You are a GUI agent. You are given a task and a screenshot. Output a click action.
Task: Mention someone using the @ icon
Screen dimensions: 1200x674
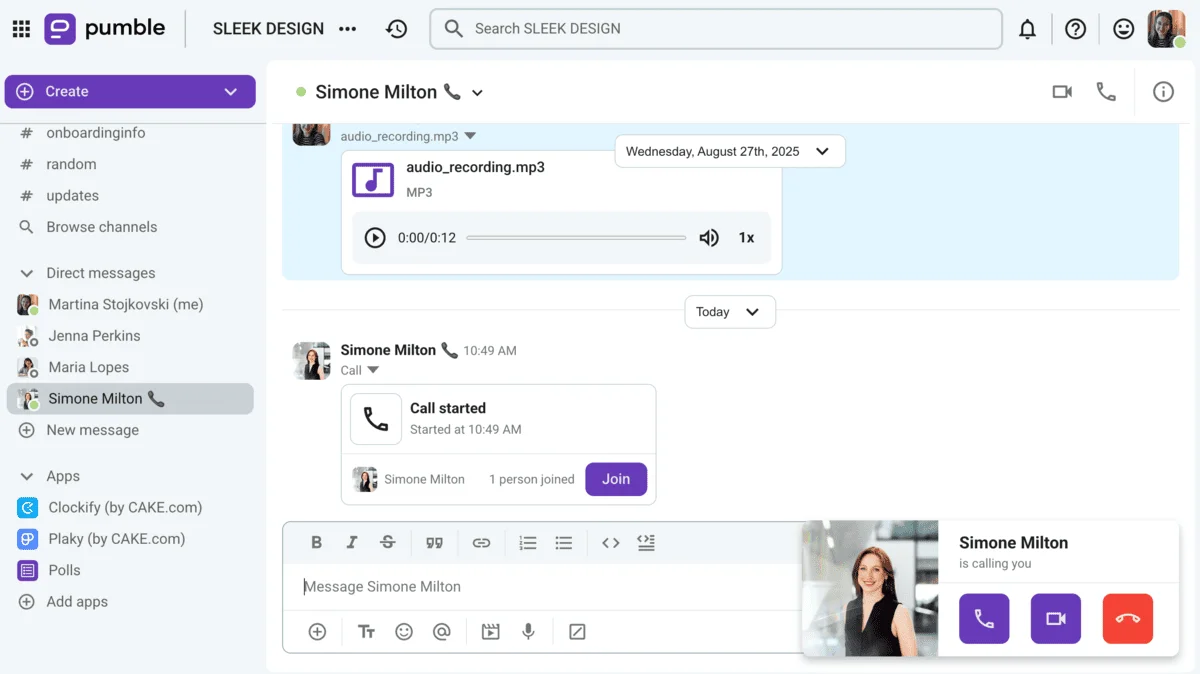tap(442, 631)
